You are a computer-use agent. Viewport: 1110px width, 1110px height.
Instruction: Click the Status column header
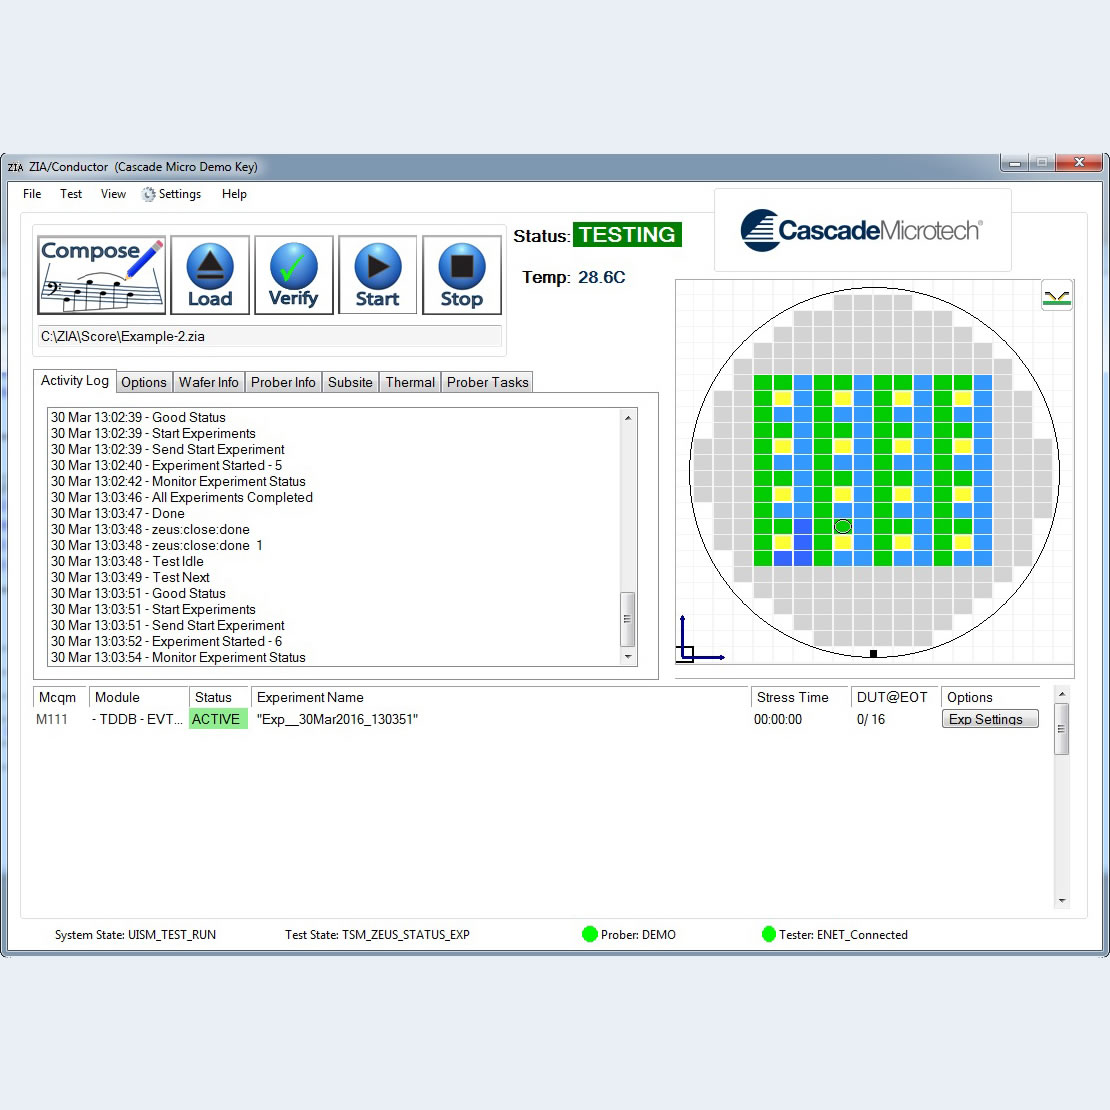click(219, 697)
